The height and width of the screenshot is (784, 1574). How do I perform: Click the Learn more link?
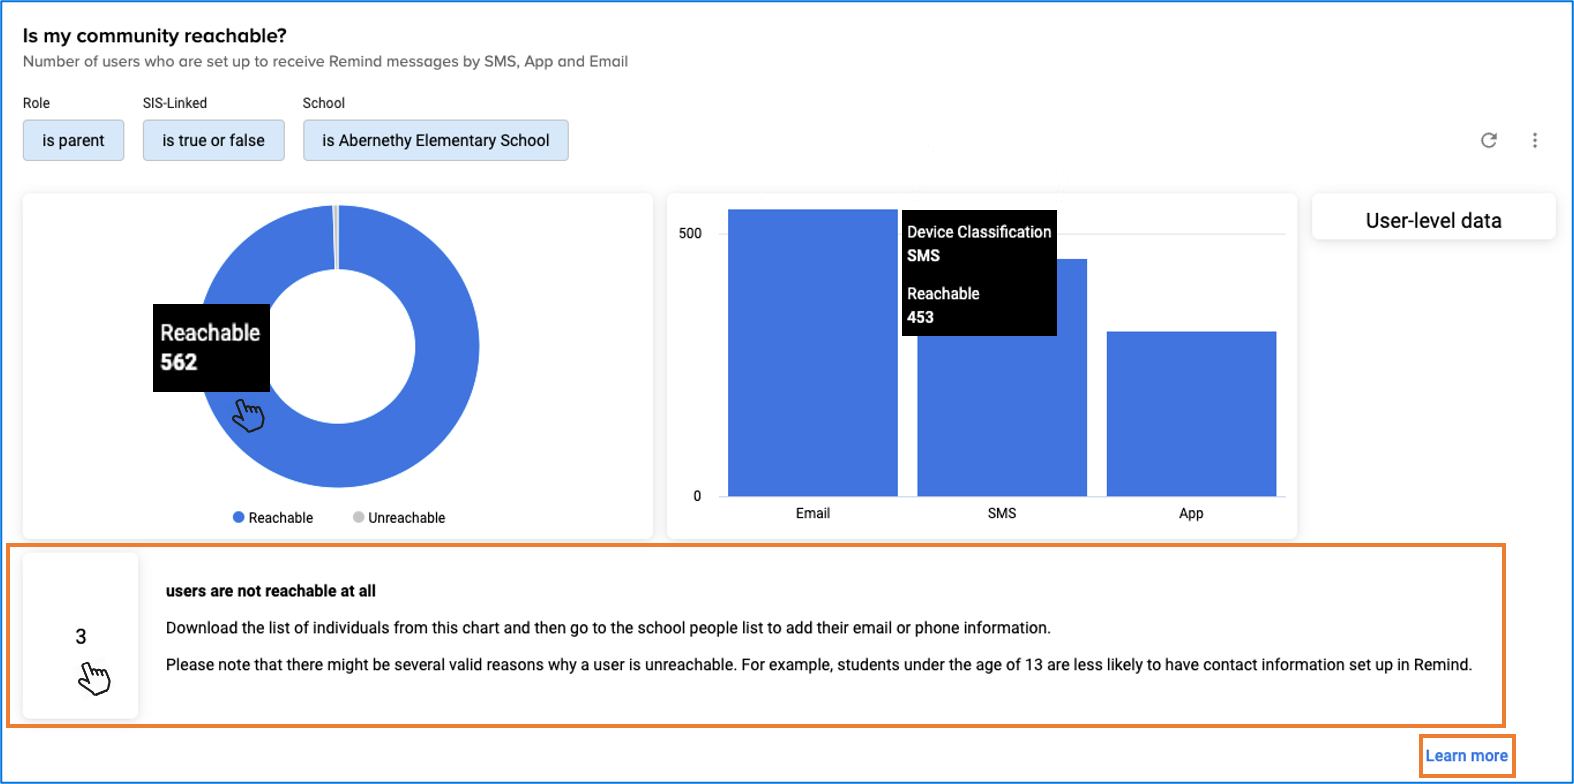[1467, 756]
